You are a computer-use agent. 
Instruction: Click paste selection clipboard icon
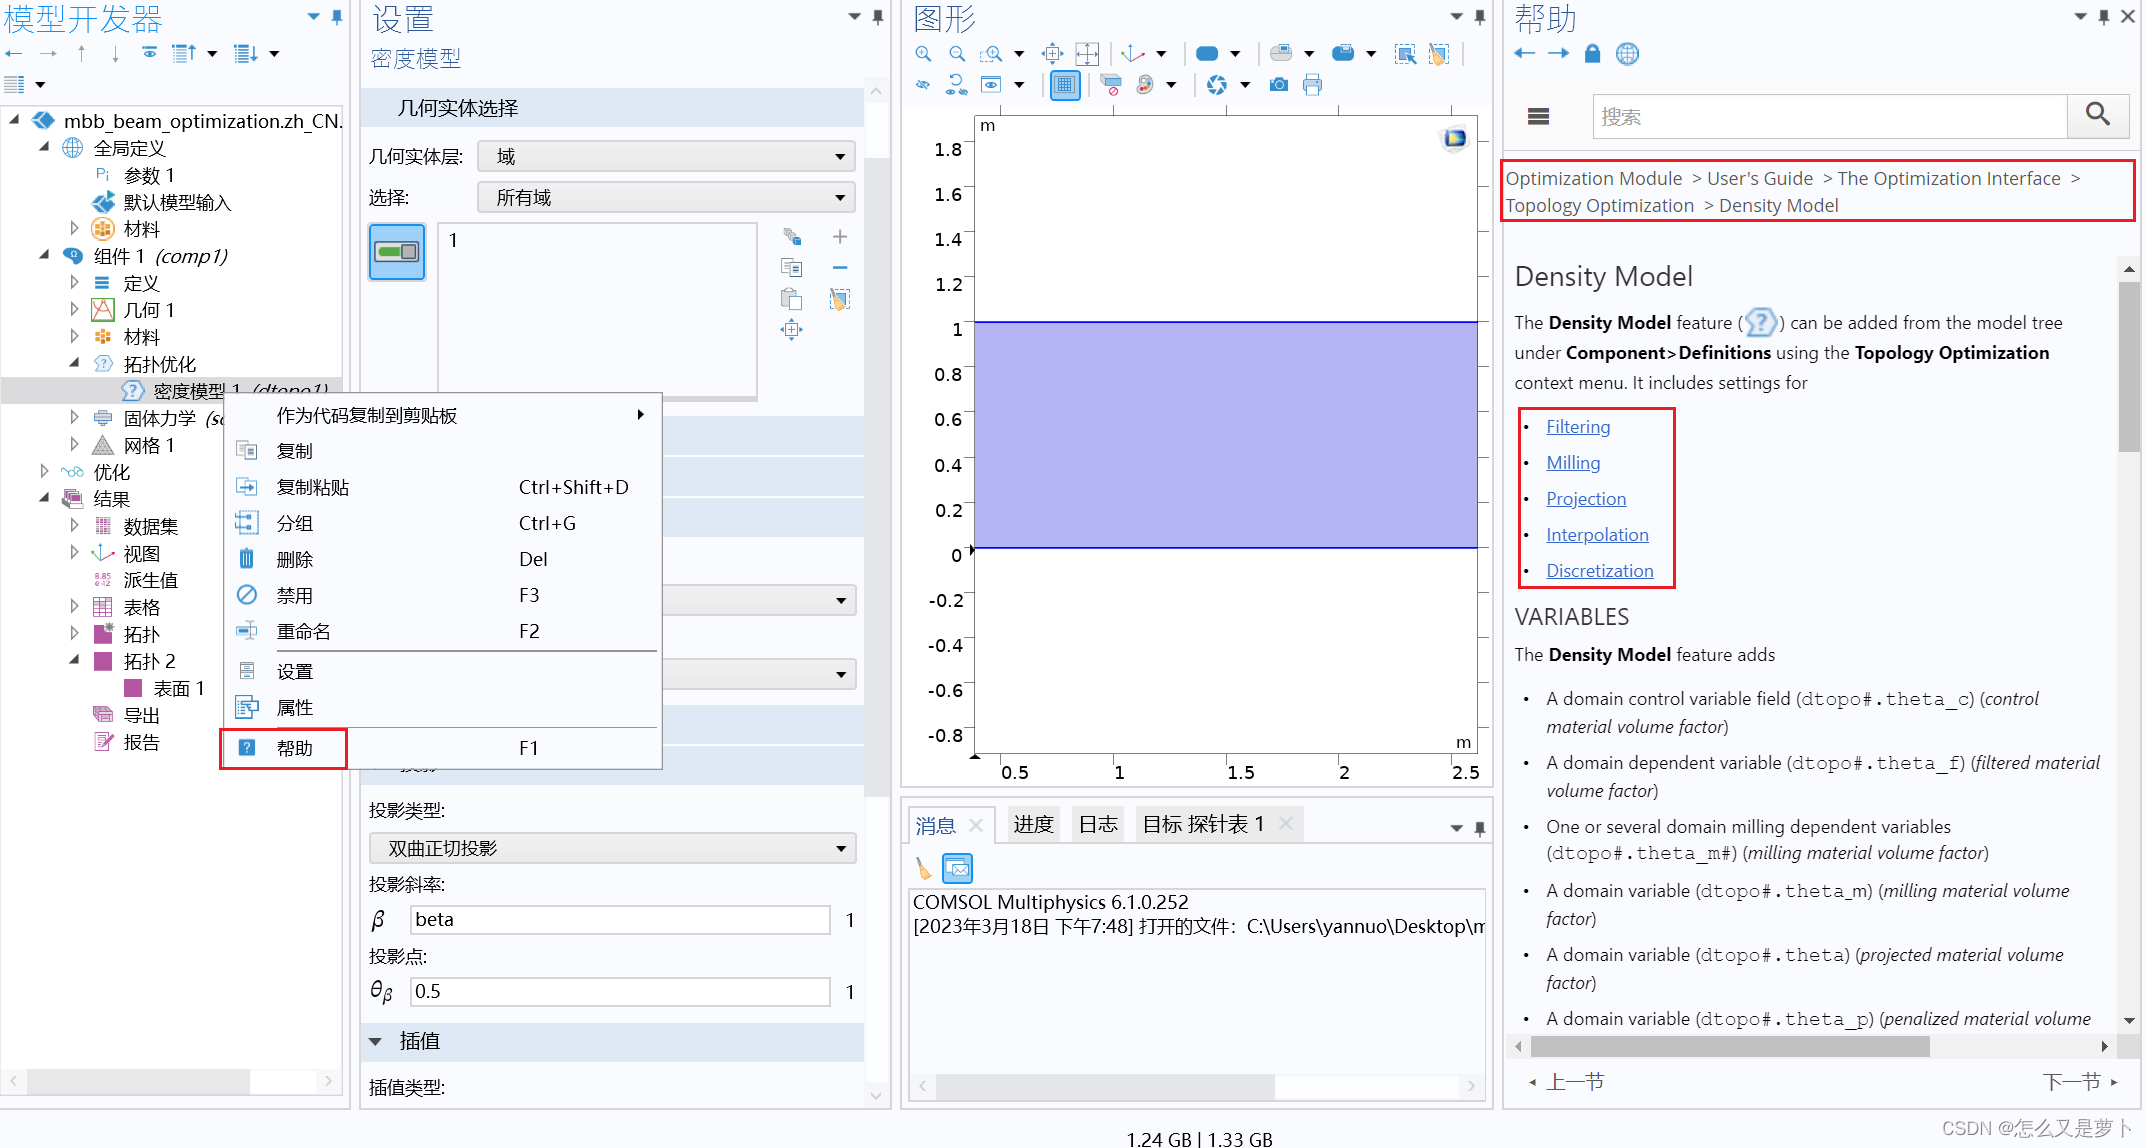pyautogui.click(x=791, y=299)
